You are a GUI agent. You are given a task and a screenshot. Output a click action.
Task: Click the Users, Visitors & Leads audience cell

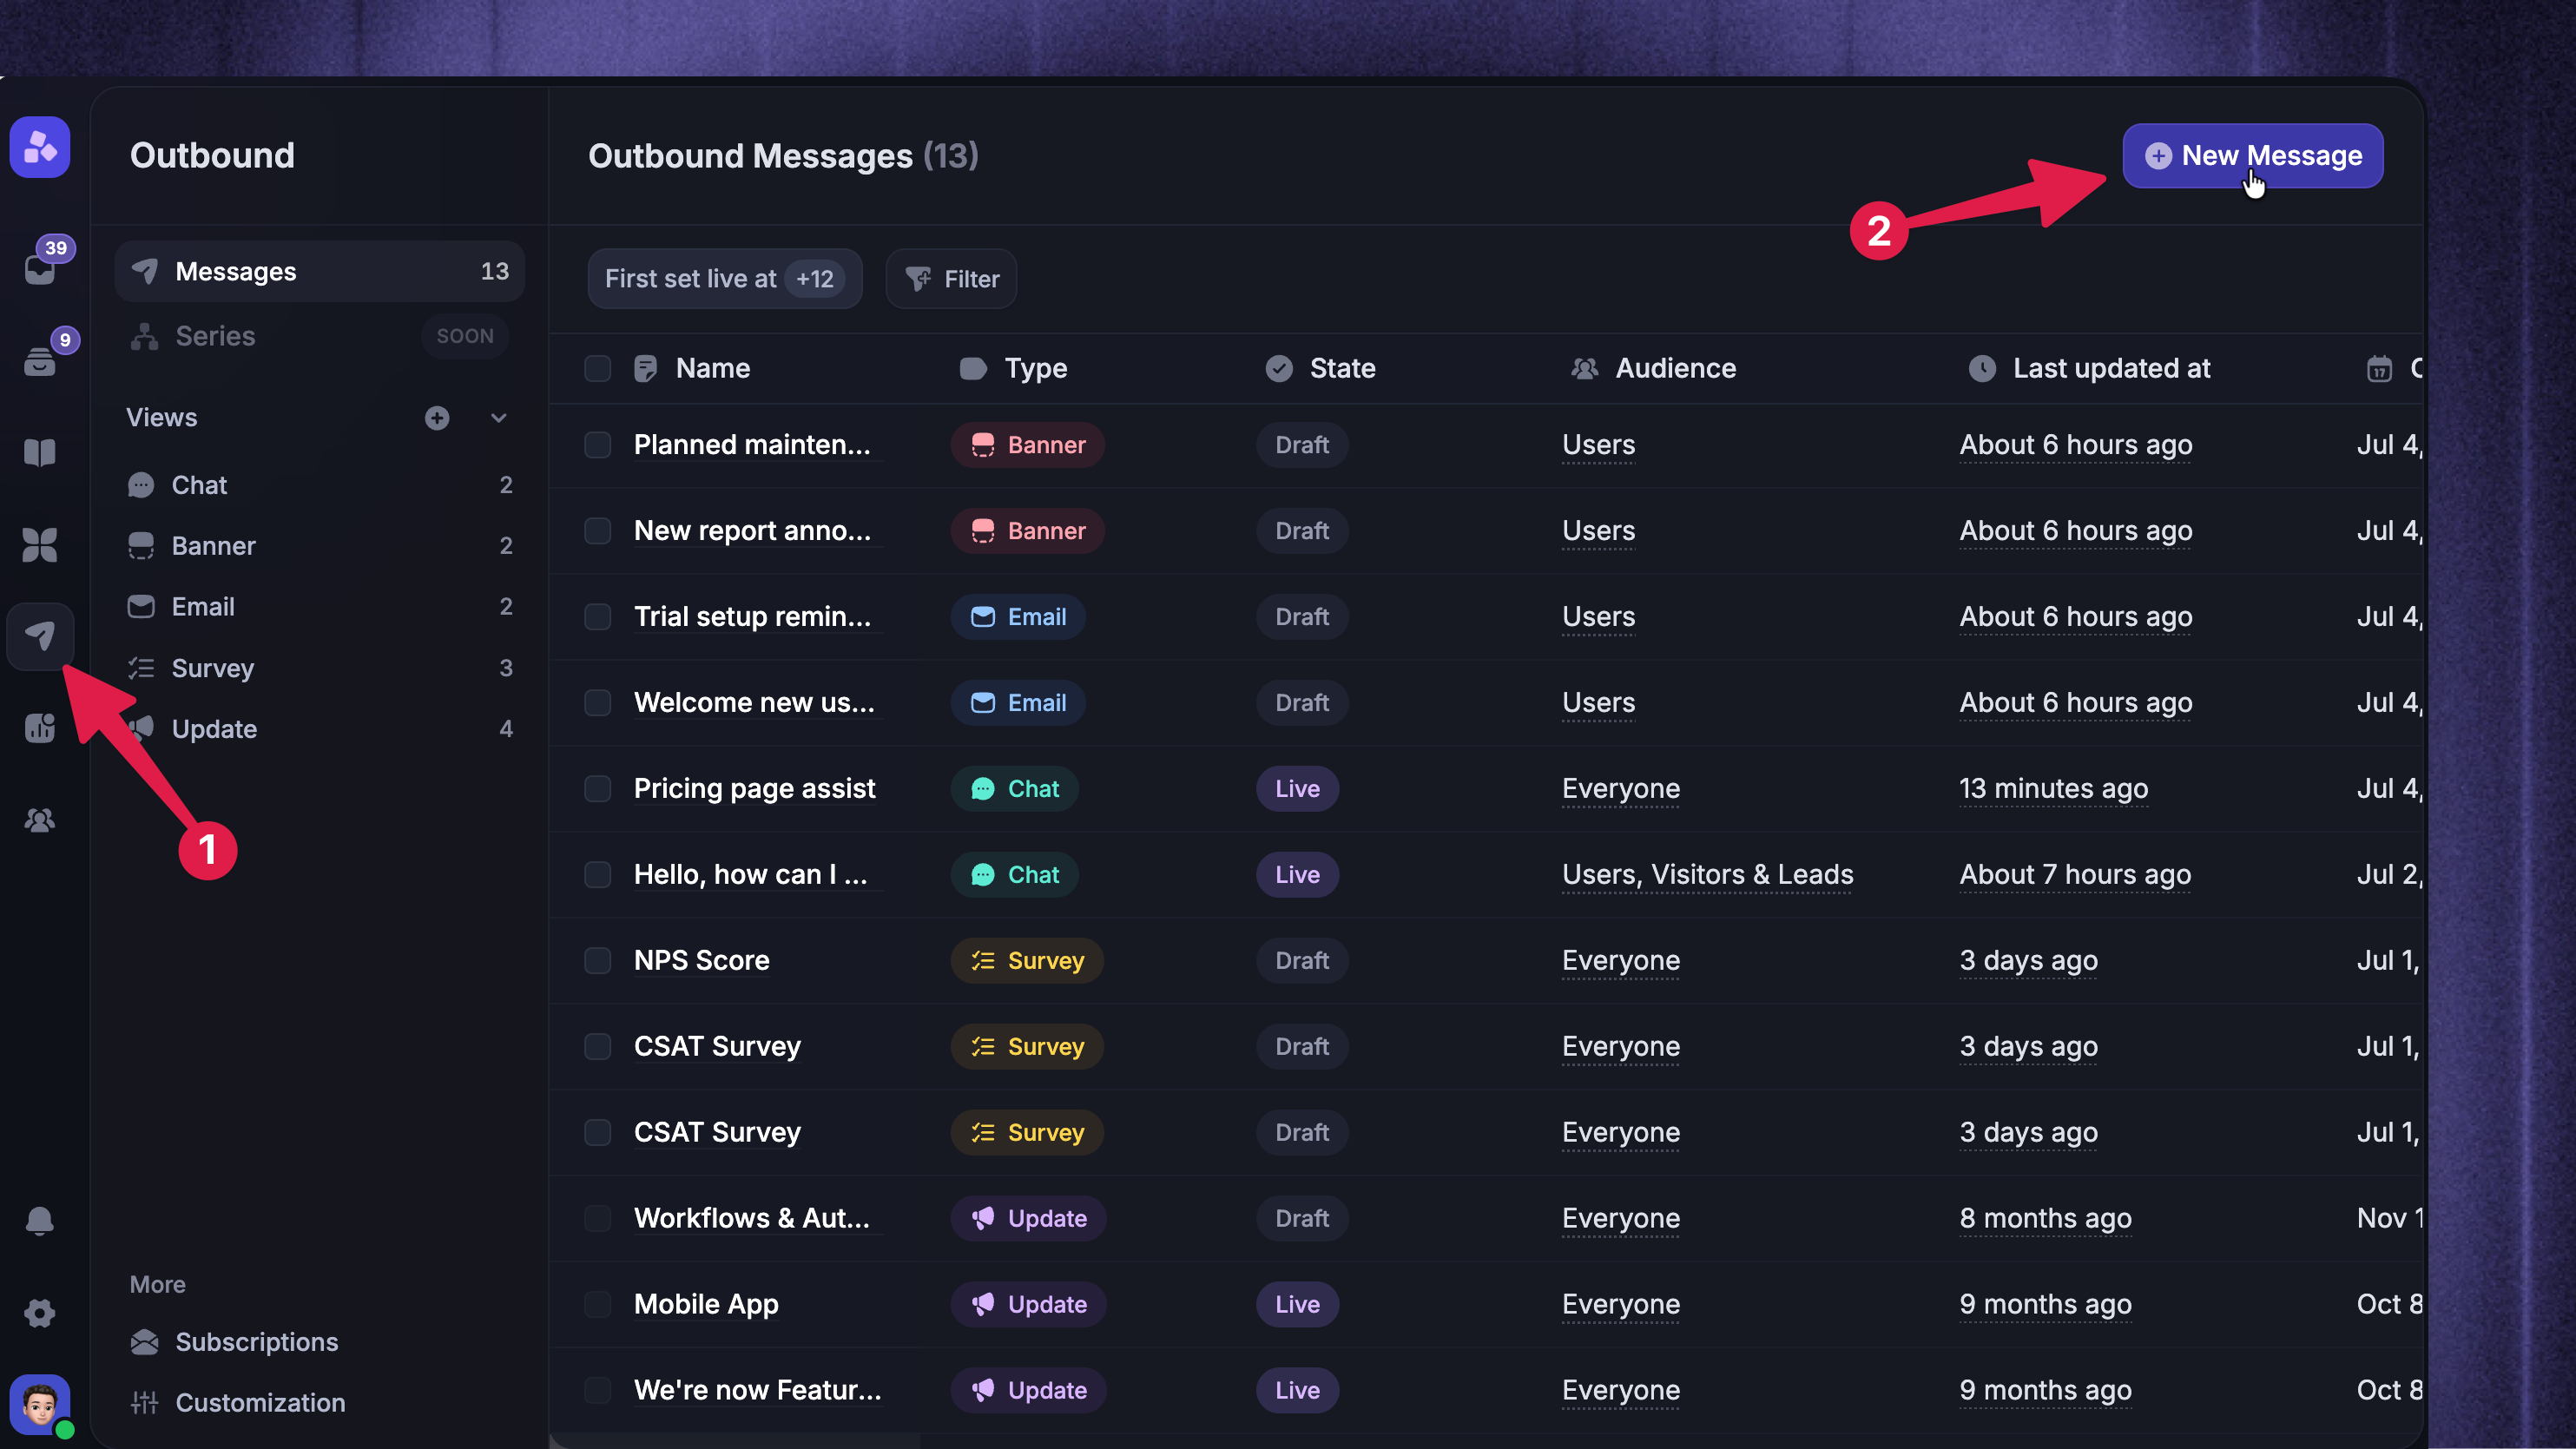point(1708,875)
